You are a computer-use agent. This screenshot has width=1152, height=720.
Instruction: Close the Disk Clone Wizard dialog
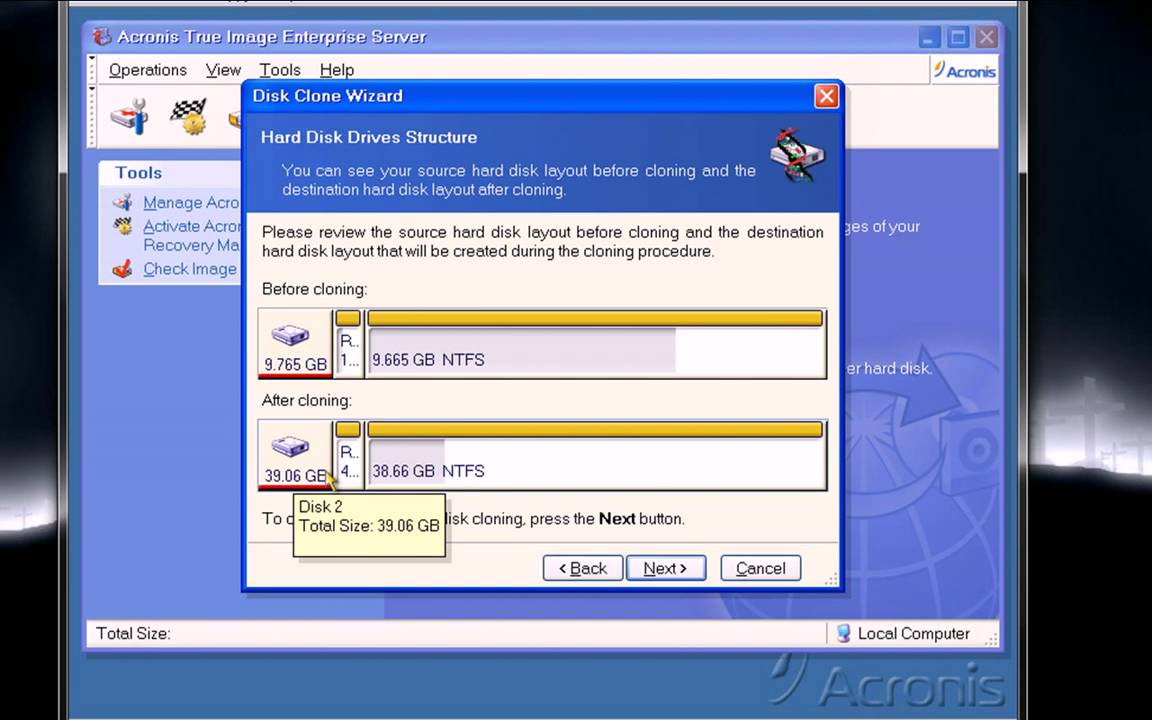click(x=827, y=96)
